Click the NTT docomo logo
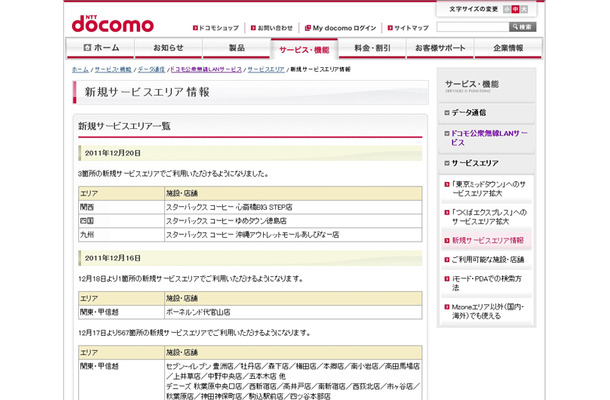The width and height of the screenshot is (610, 400). coord(113,21)
